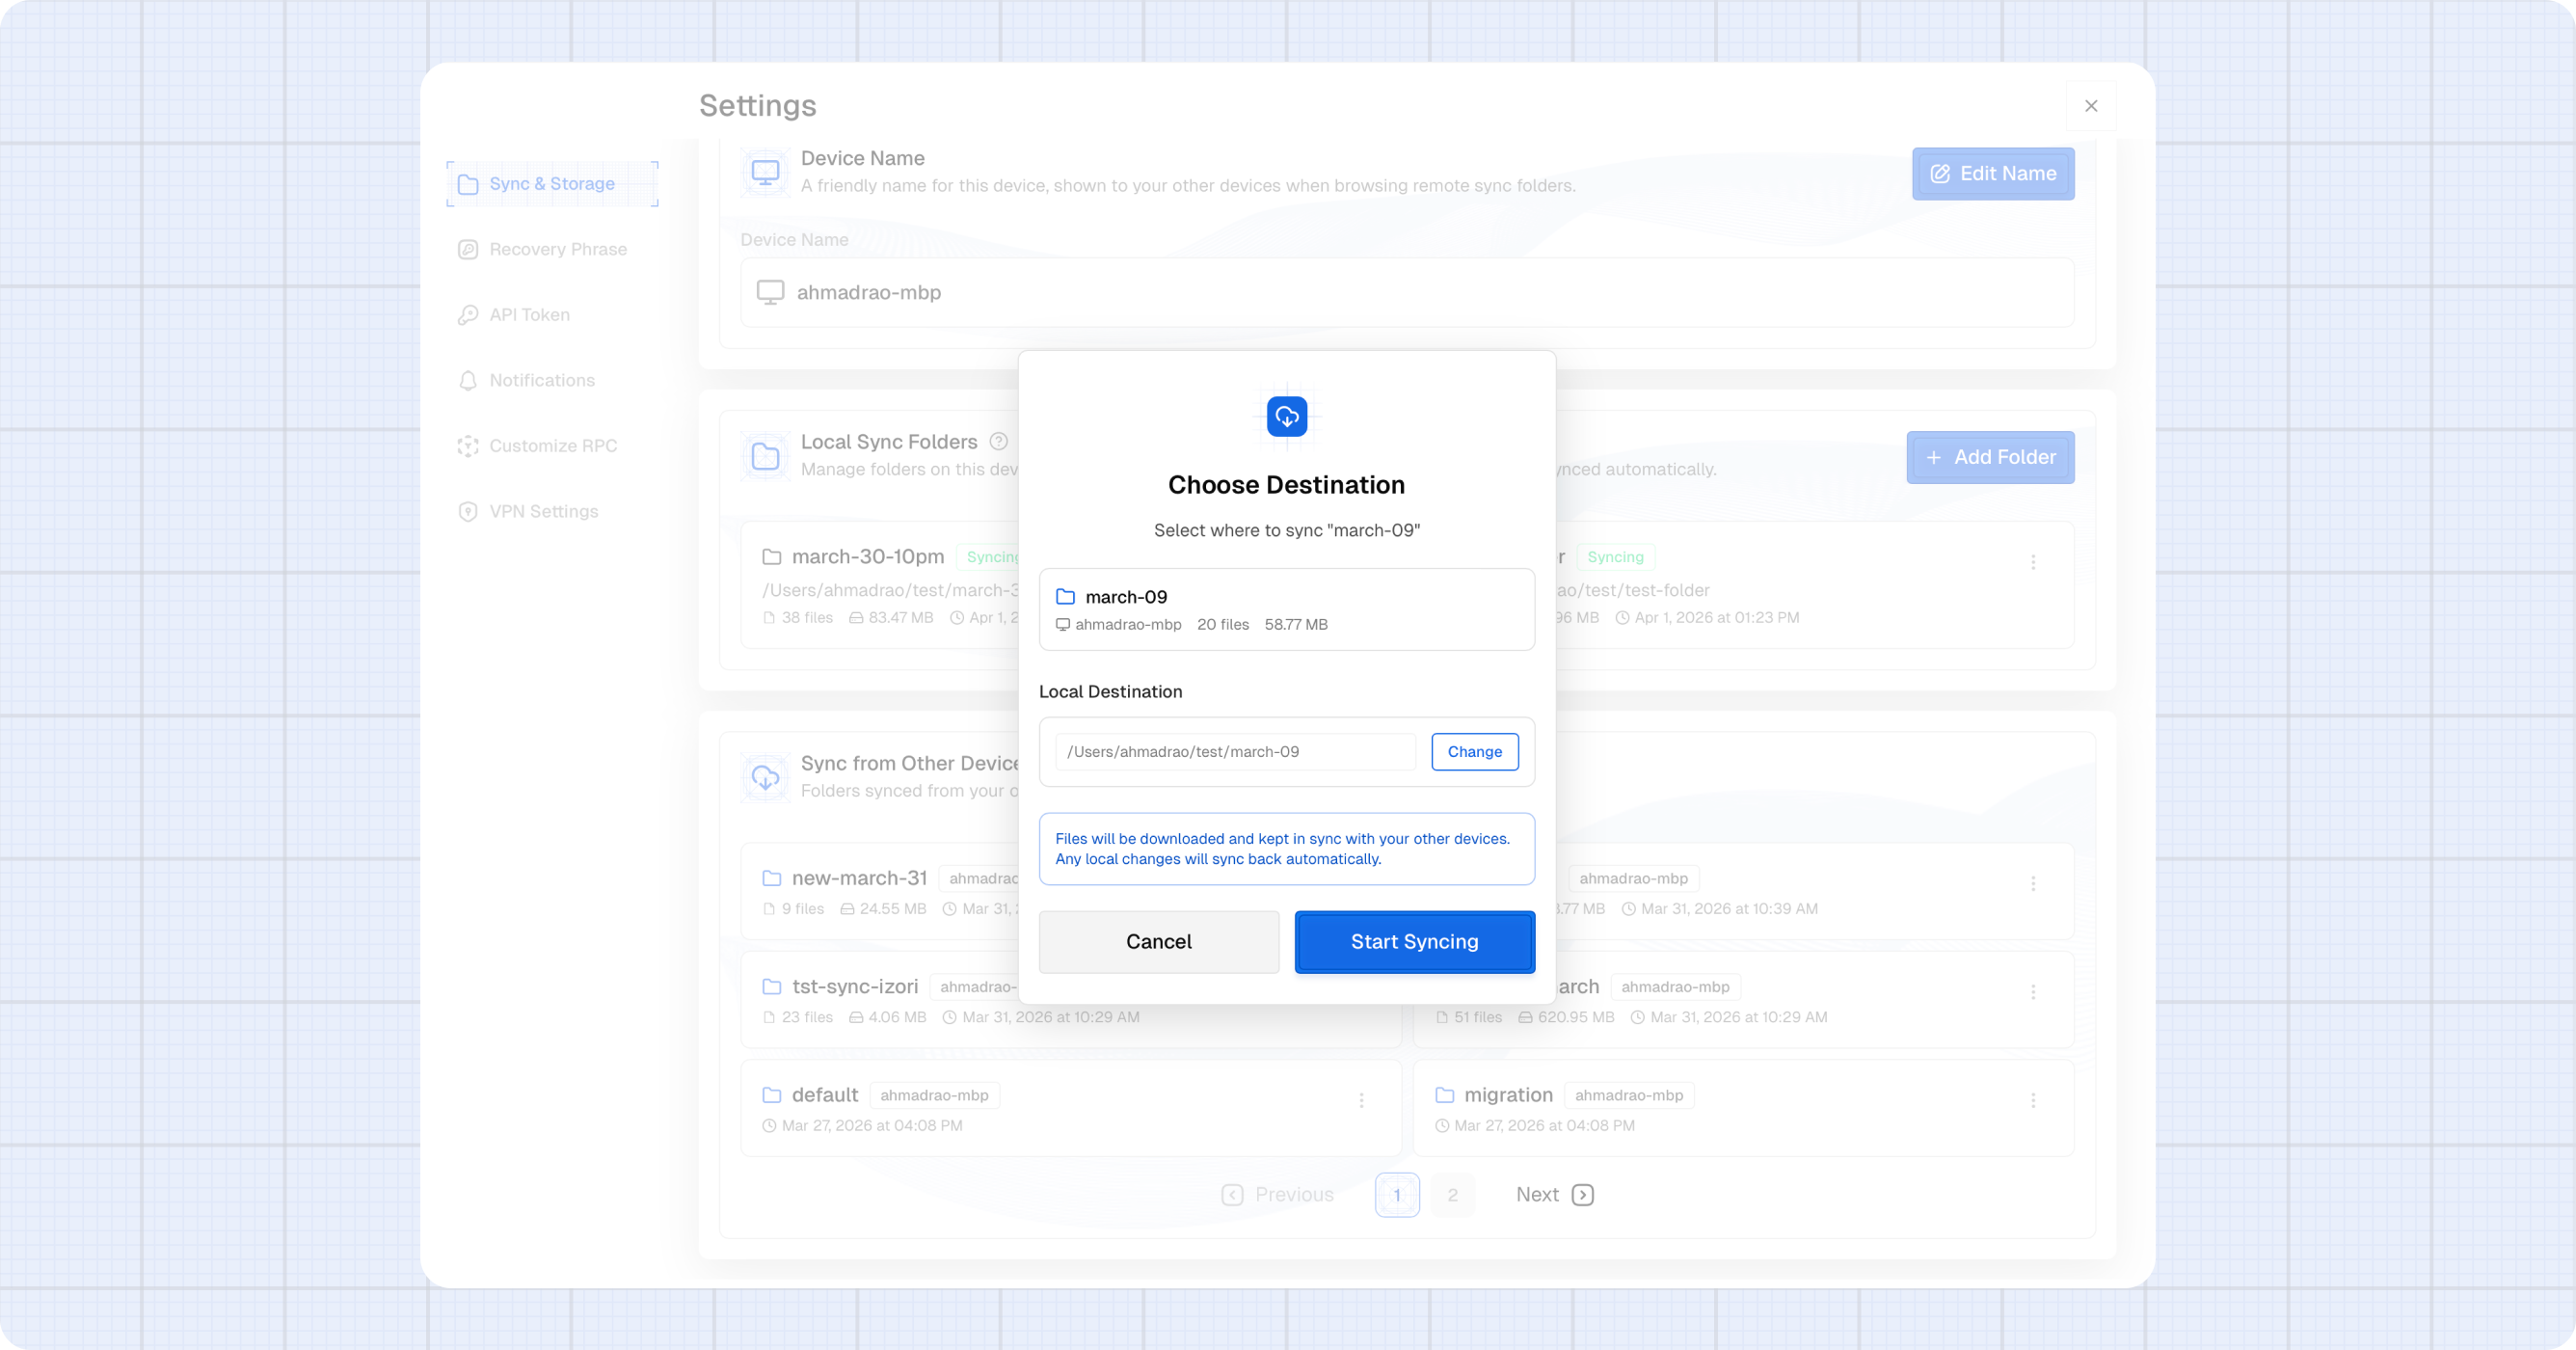
Task: Open the options menu for the migration folder
Action: pos(2033,1100)
